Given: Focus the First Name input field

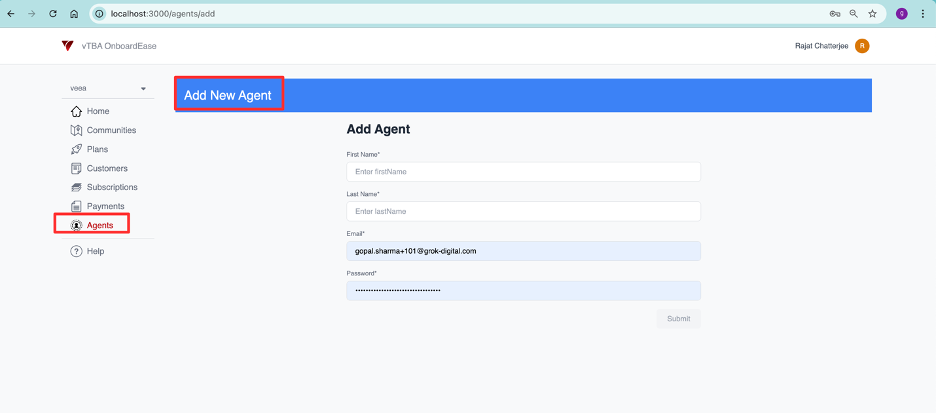Looking at the screenshot, I should (524, 172).
